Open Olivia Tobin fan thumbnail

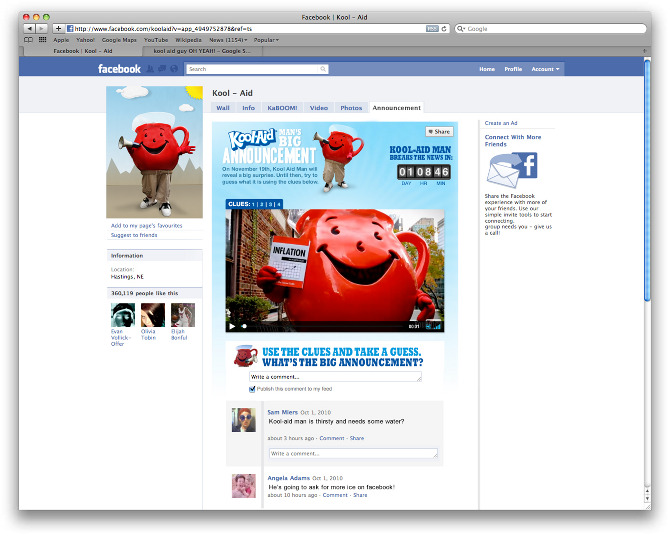[153, 315]
